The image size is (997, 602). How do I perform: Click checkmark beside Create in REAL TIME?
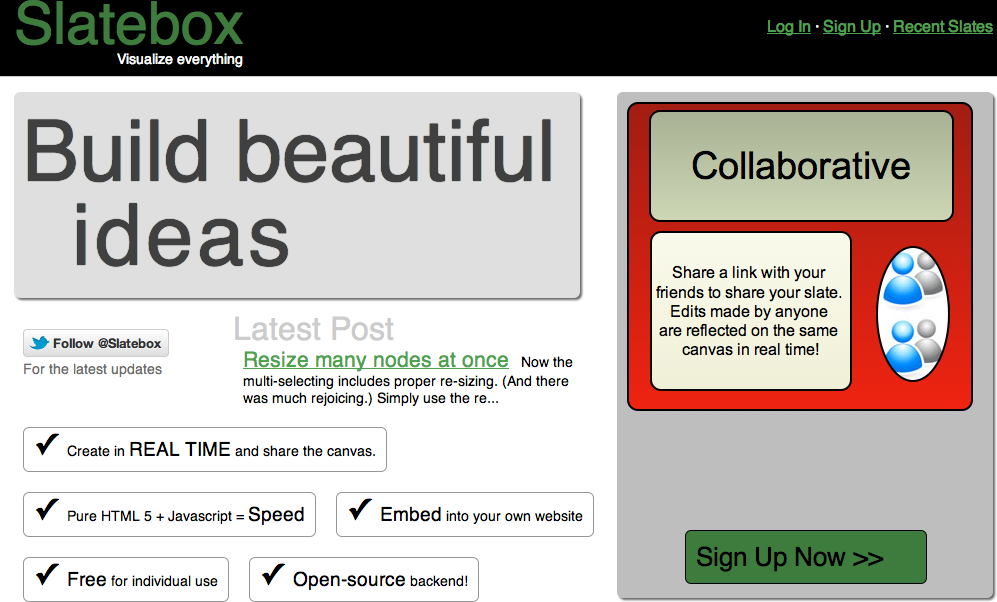[x=46, y=446]
